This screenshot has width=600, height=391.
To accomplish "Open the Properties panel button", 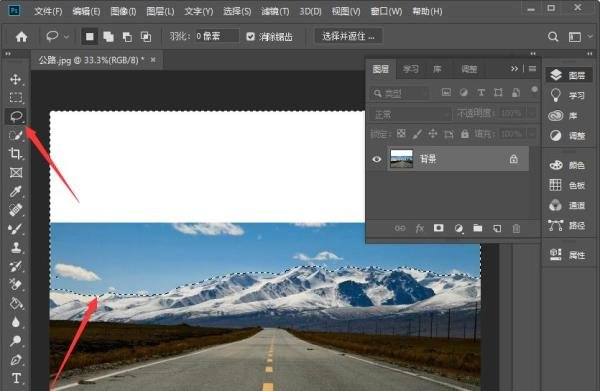I will coord(568,255).
